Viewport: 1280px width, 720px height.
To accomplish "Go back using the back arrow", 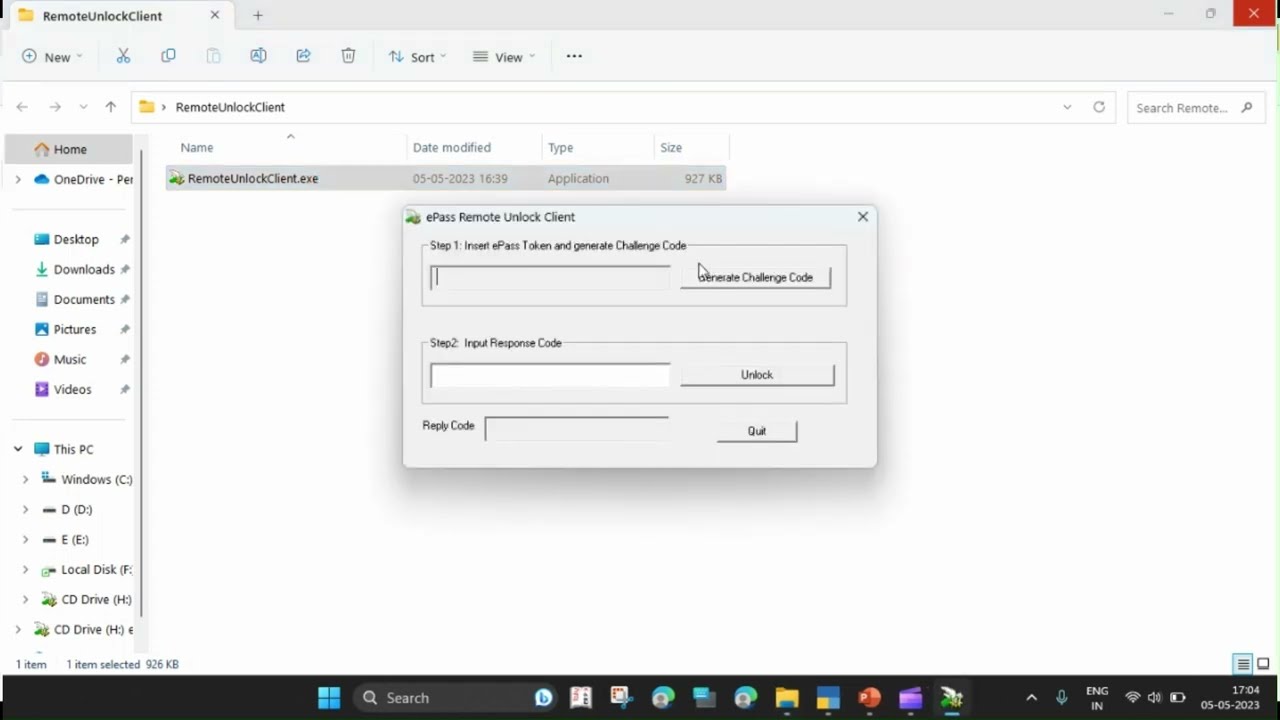I will pos(22,107).
